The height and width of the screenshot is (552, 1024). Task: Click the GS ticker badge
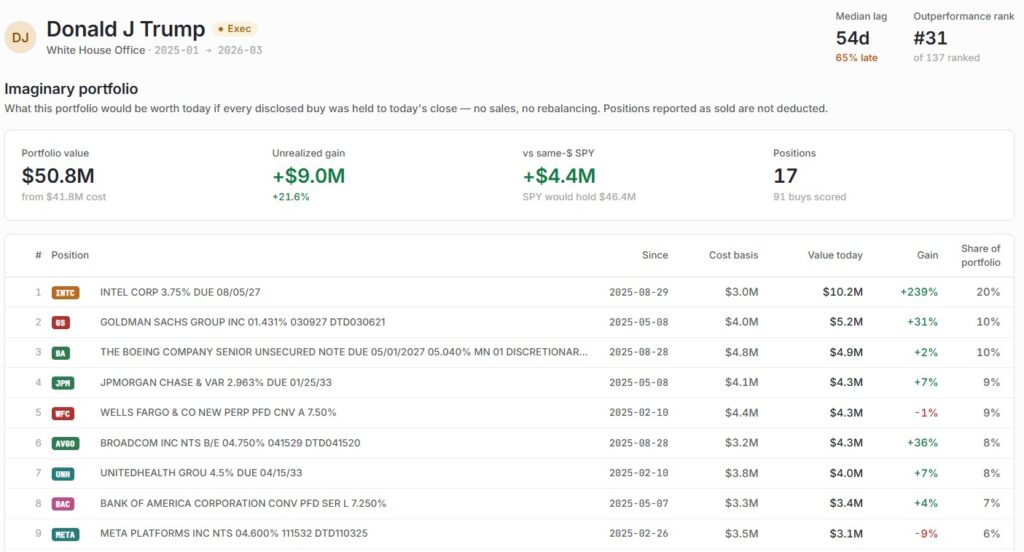click(61, 323)
